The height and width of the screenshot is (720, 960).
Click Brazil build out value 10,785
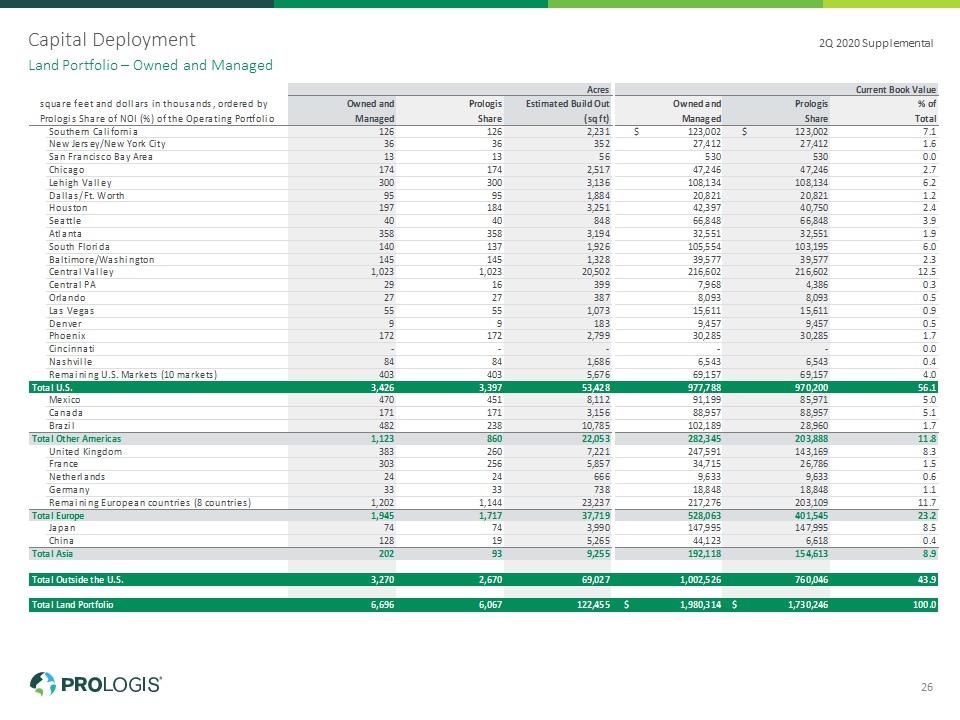click(x=596, y=426)
